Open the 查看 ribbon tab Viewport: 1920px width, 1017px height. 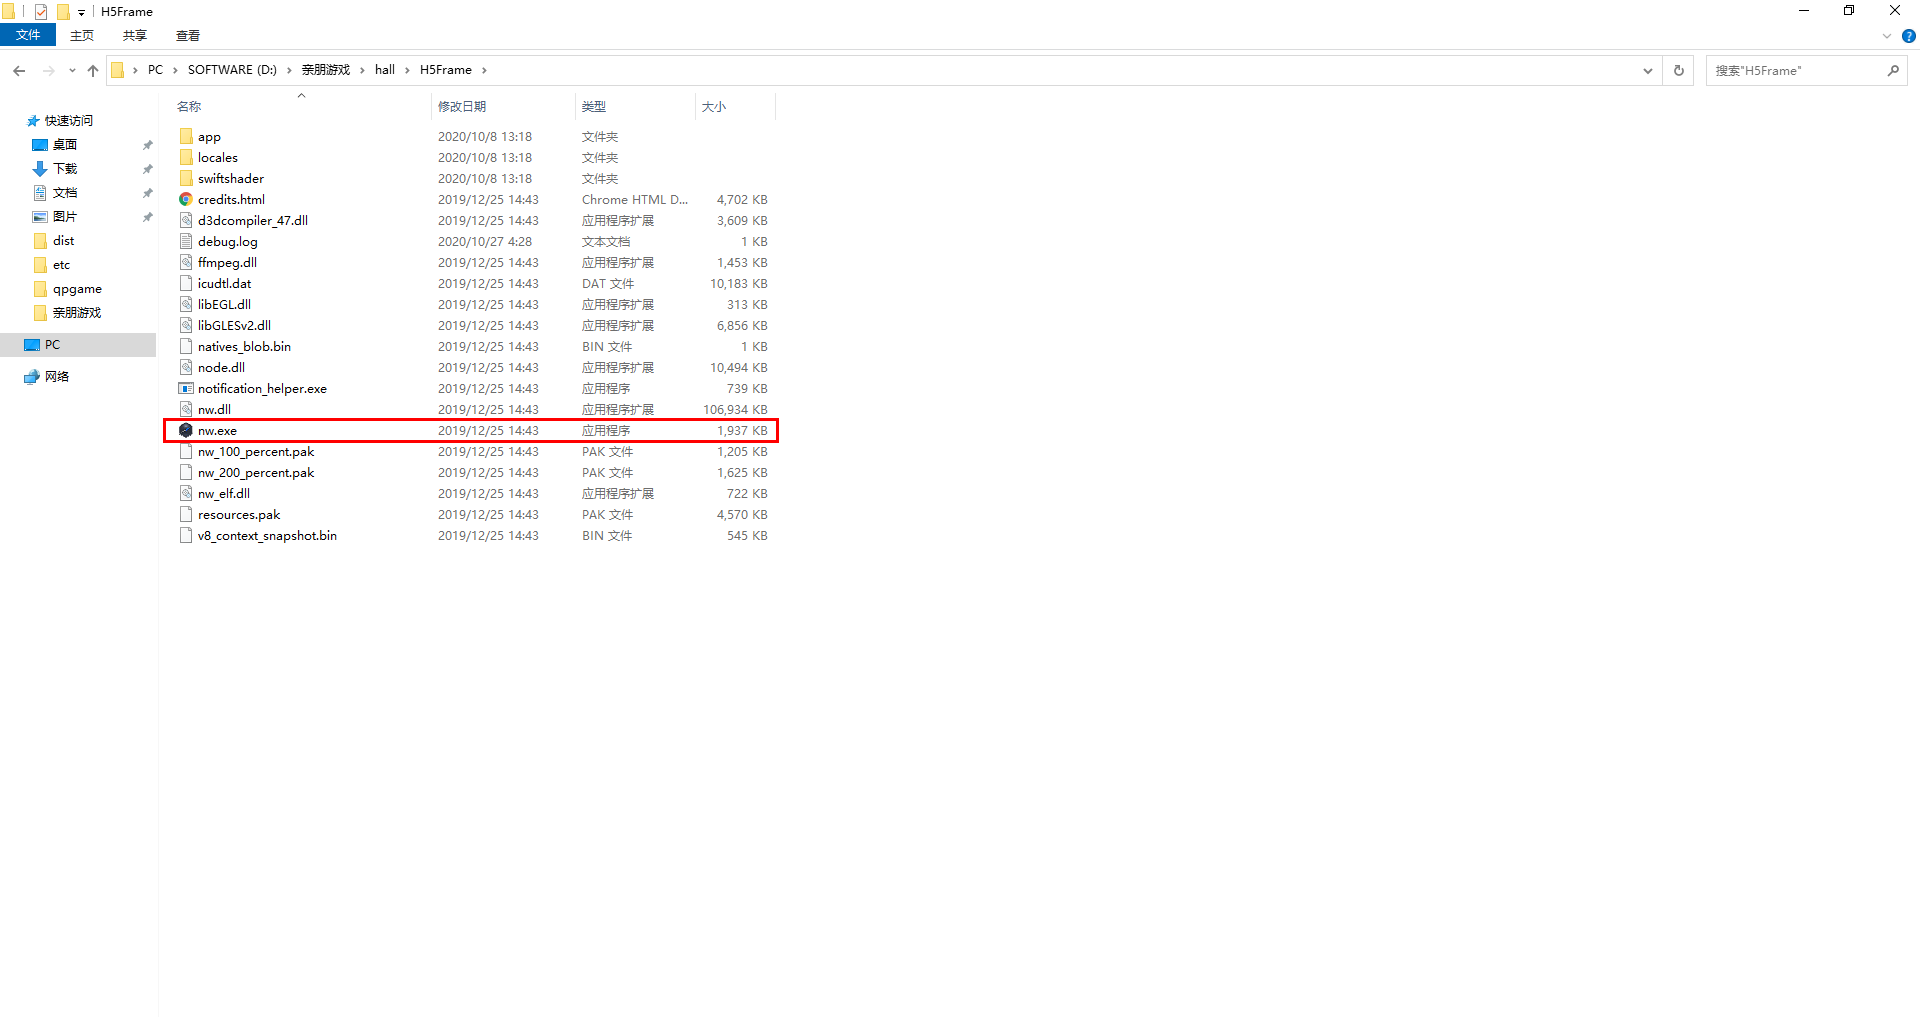point(188,35)
